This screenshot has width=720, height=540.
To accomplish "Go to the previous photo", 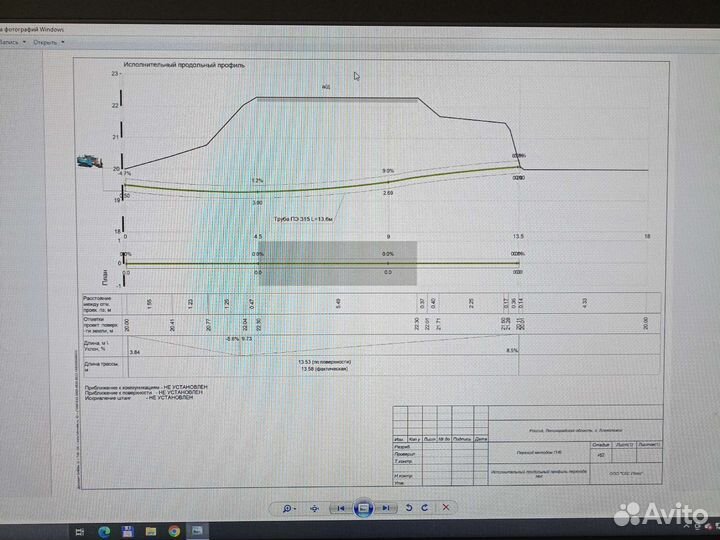I will point(340,508).
